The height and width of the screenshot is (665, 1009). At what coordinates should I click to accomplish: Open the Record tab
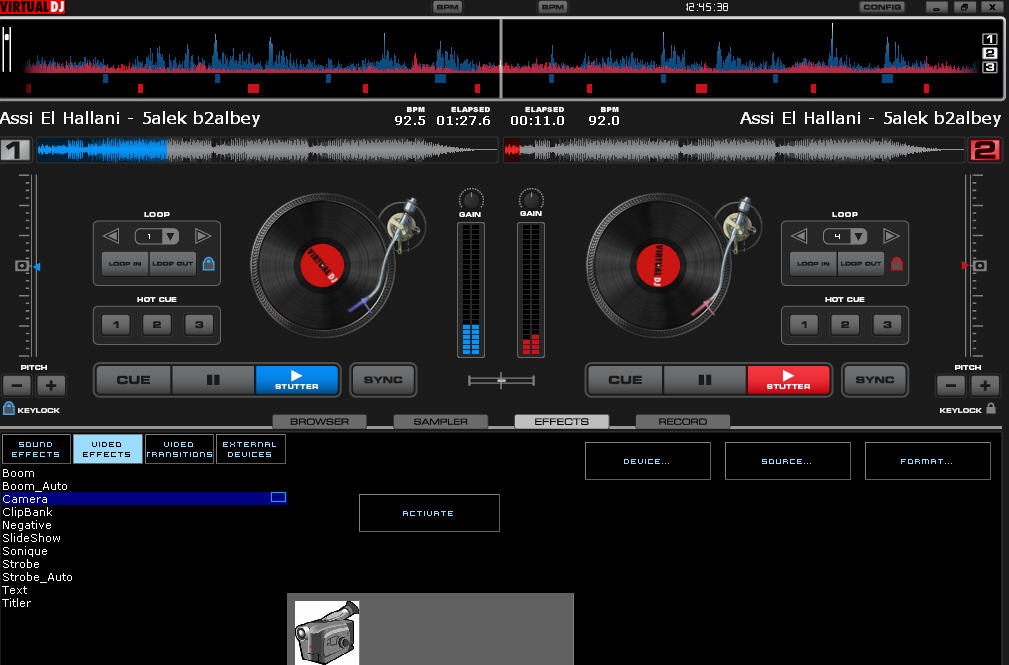683,422
